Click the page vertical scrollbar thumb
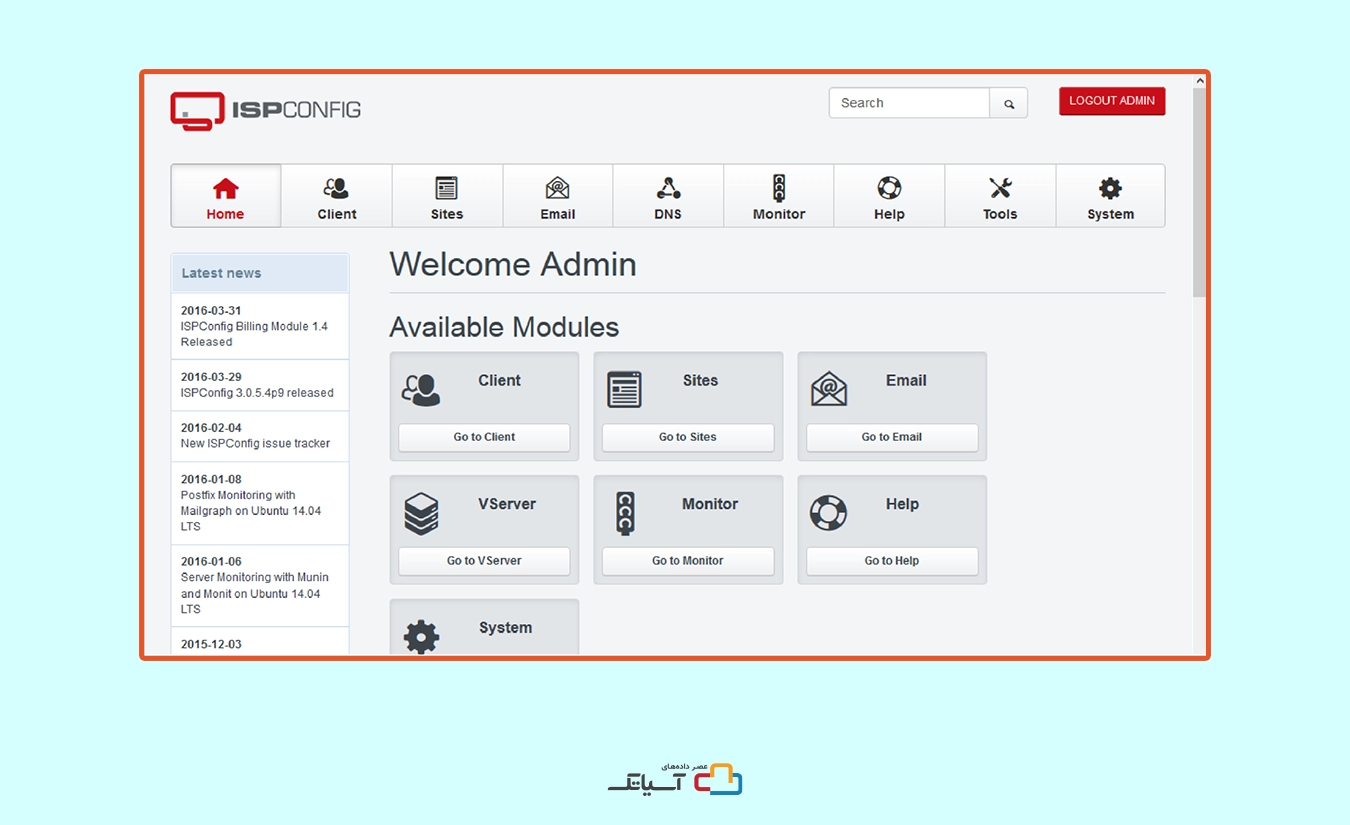The height and width of the screenshot is (825, 1350). pos(1199,192)
